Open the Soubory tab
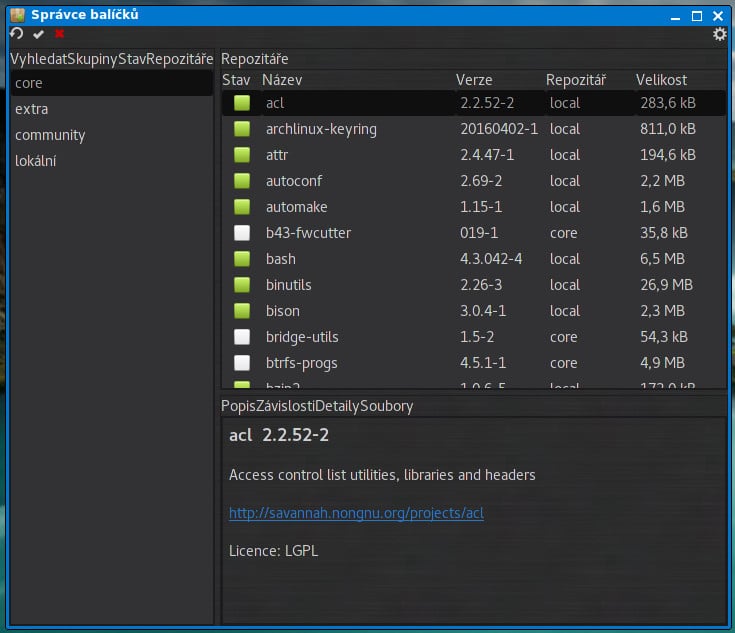Screen dimensions: 735x633 click(386, 406)
